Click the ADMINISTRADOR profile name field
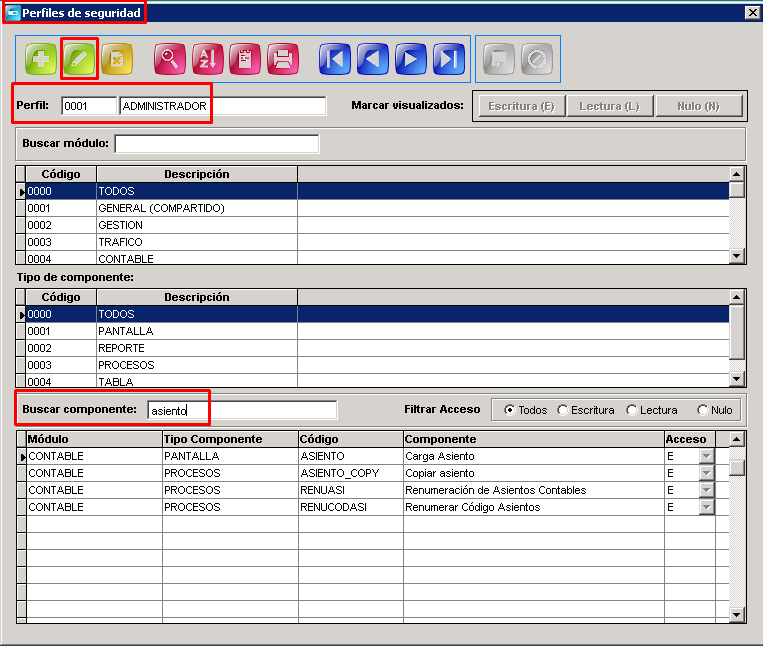 [x=223, y=106]
